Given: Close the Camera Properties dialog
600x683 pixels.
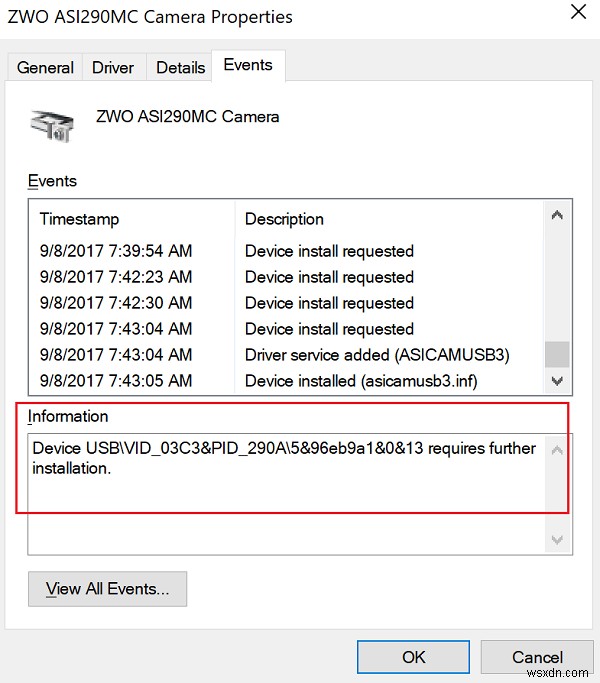Looking at the screenshot, I should pyautogui.click(x=578, y=12).
